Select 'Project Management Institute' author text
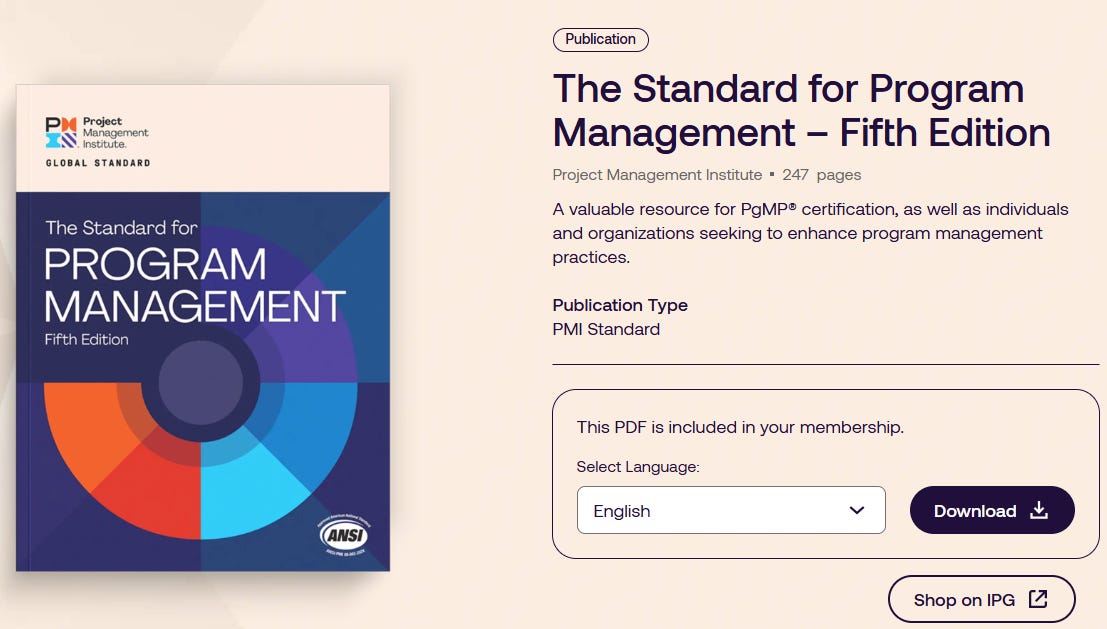This screenshot has width=1107, height=629. pyautogui.click(x=657, y=174)
